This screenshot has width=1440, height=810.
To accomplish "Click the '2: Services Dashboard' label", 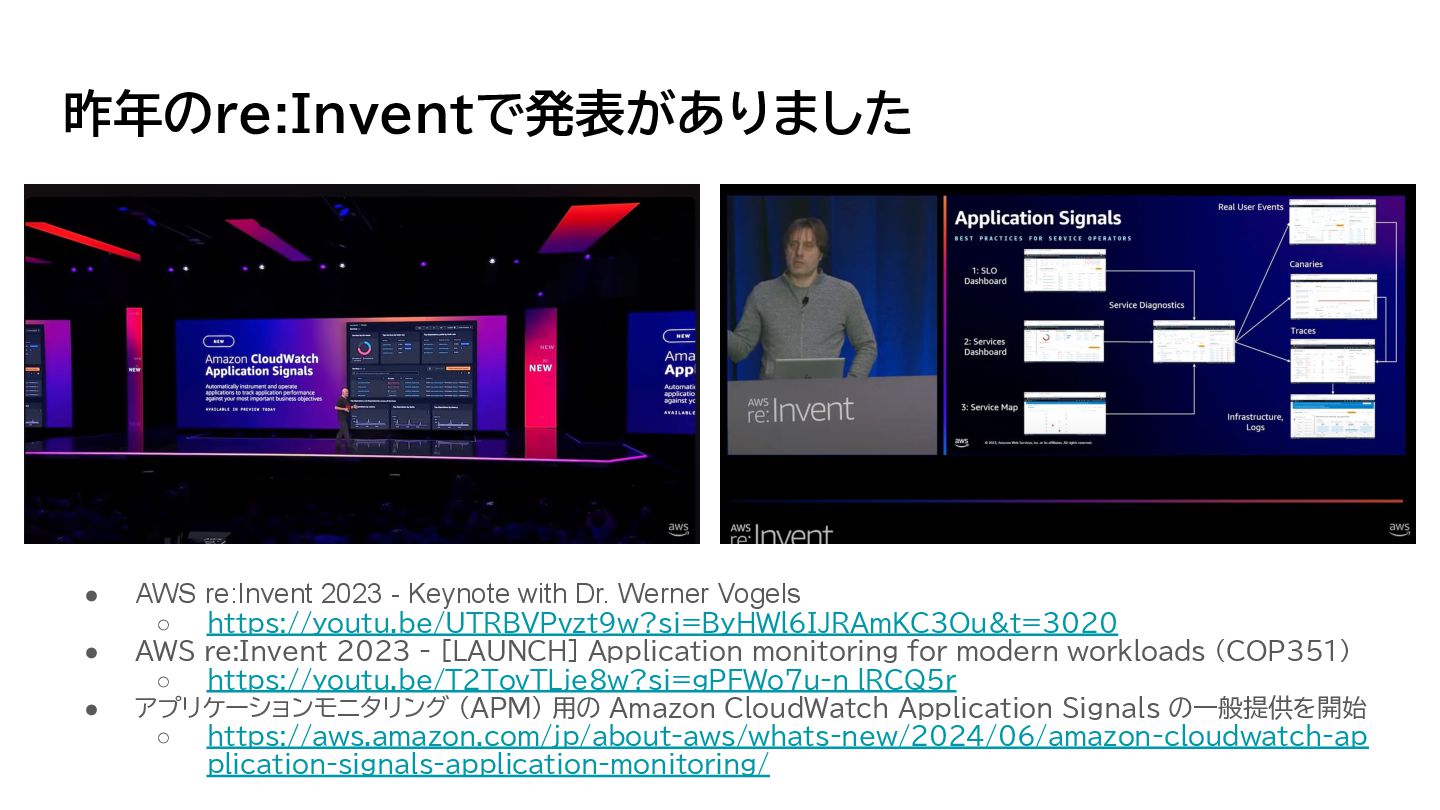I will 984,347.
